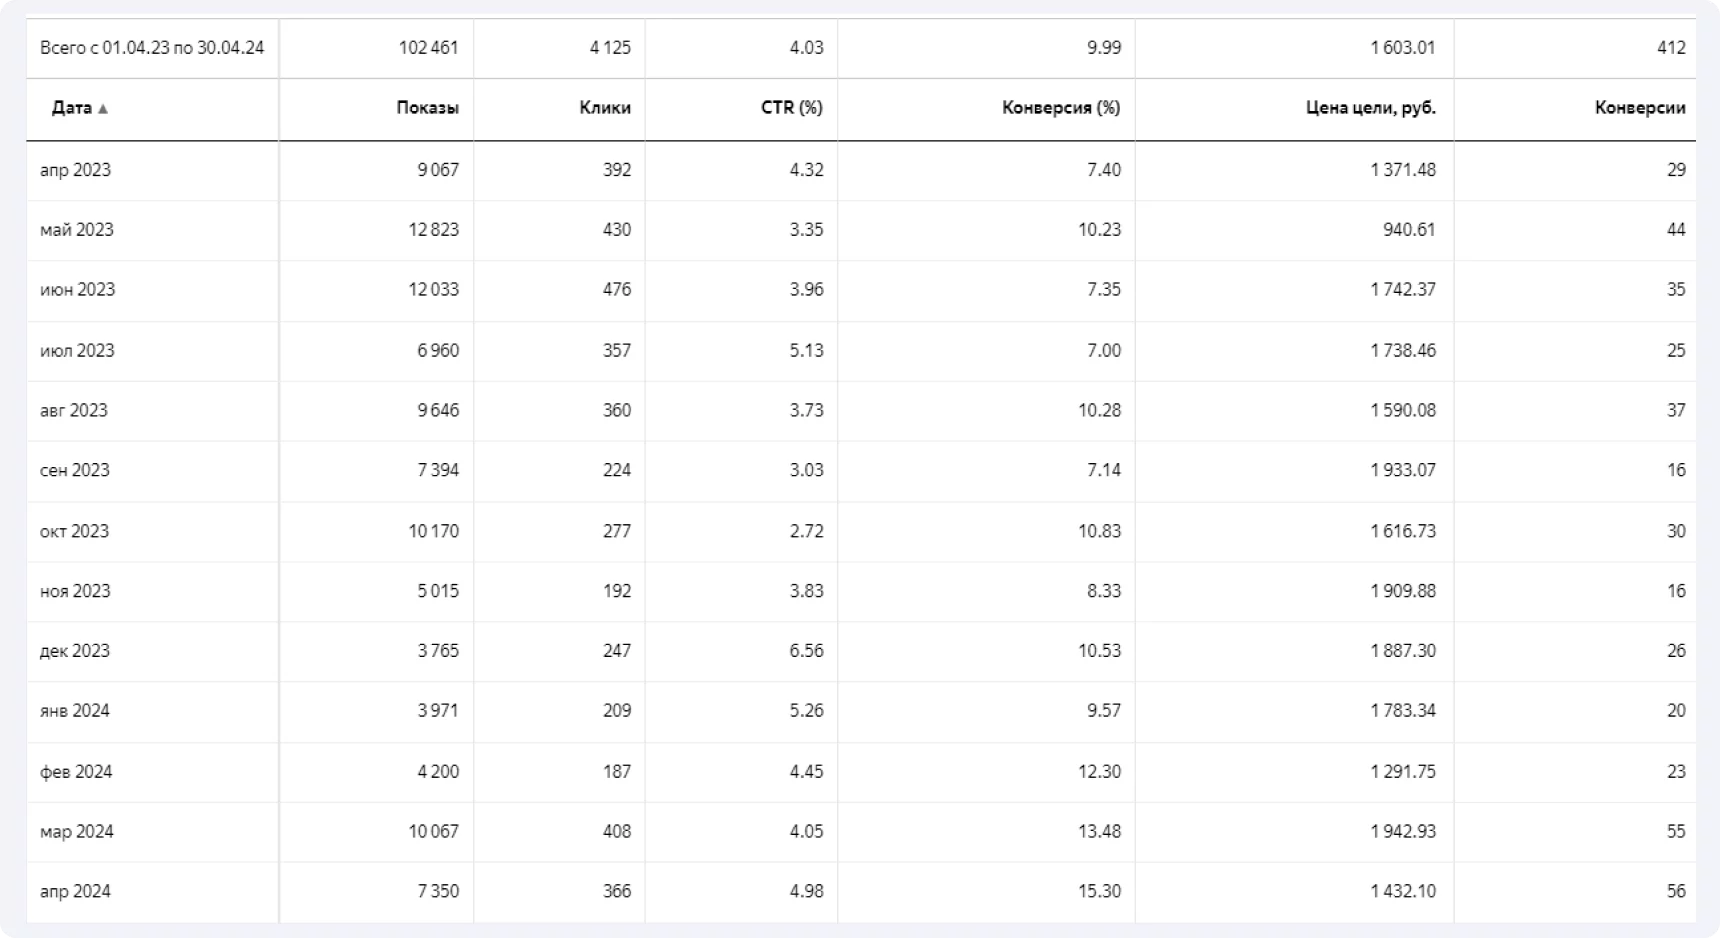Click the июн 2023 date cell
Image resolution: width=1720 pixels, height=938 pixels.
pos(77,290)
